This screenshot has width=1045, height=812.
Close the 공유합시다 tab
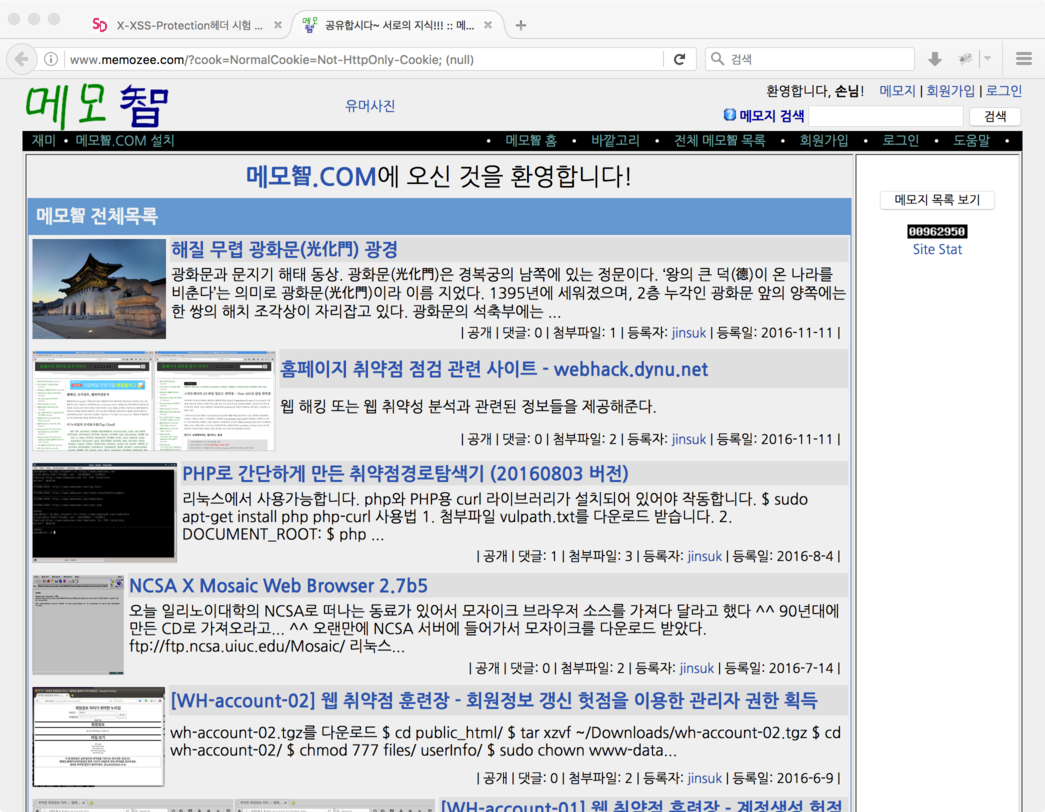pyautogui.click(x=488, y=25)
